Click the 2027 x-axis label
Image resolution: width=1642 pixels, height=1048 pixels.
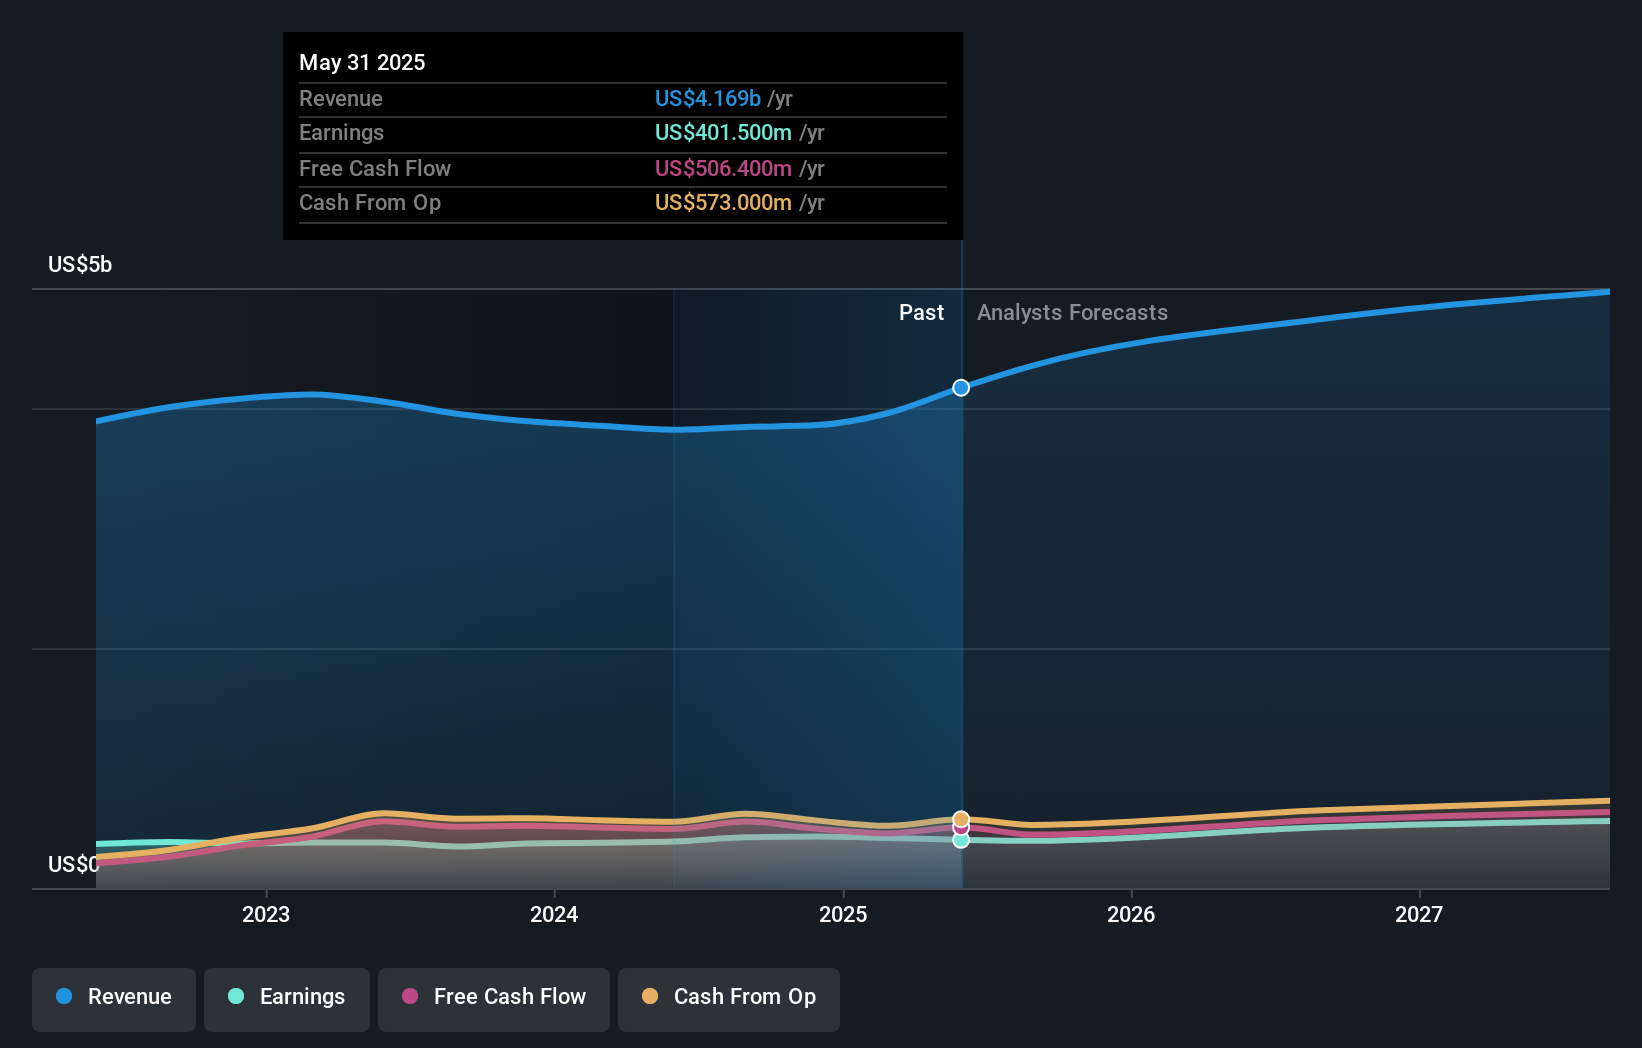tap(1419, 914)
